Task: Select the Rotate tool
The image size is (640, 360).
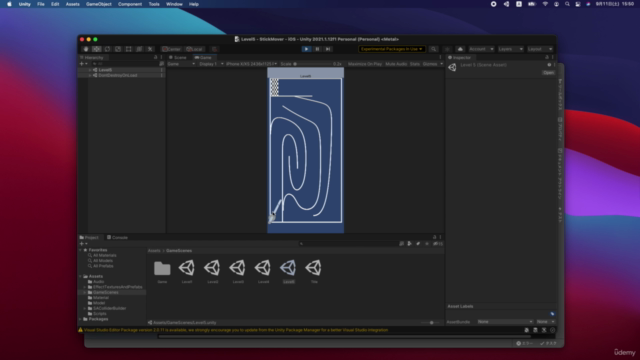Action: (107, 49)
